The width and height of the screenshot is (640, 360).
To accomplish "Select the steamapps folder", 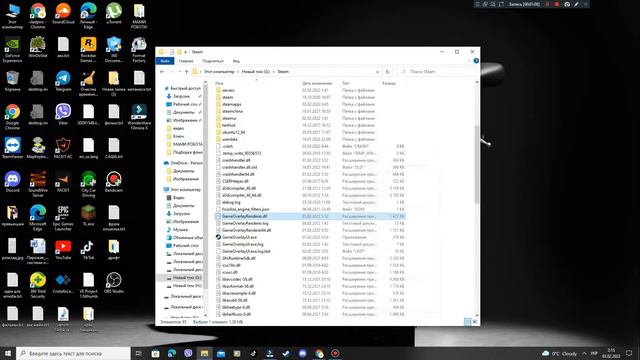I will [x=232, y=104].
